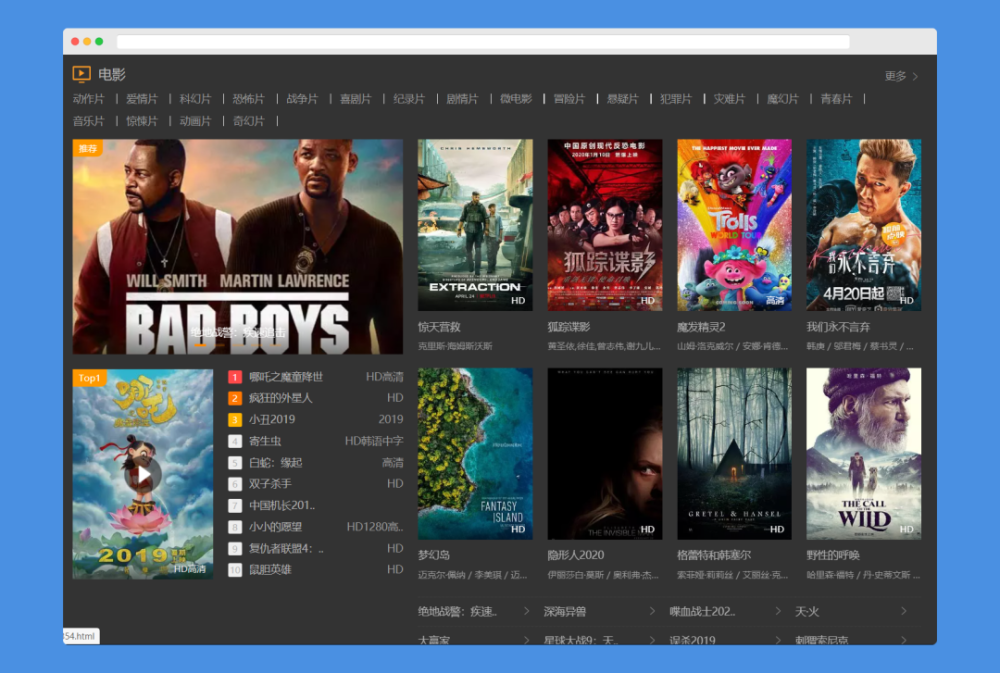Open the Extraction movie poster

475,225
